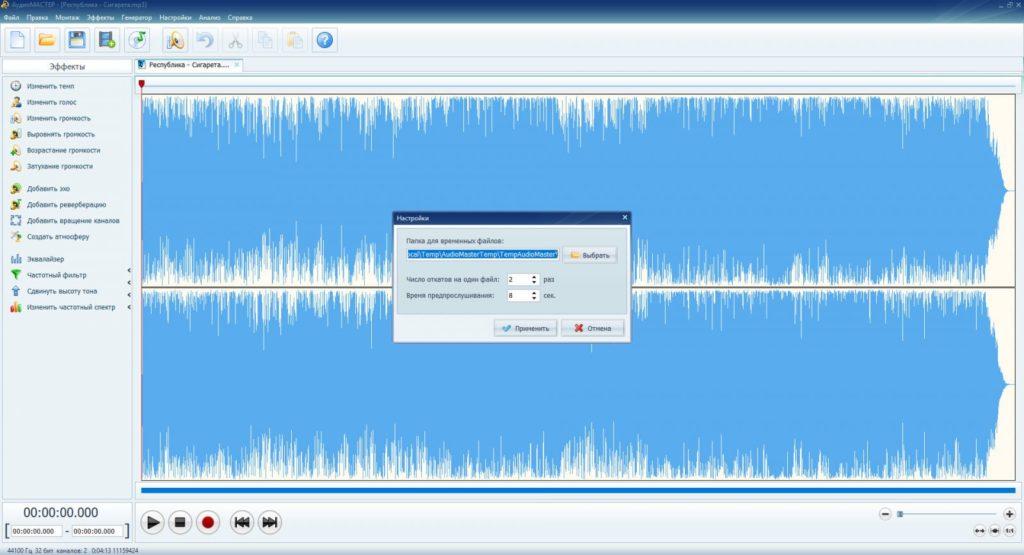
Task: Click the scissors Cut icon
Action: click(x=235, y=40)
